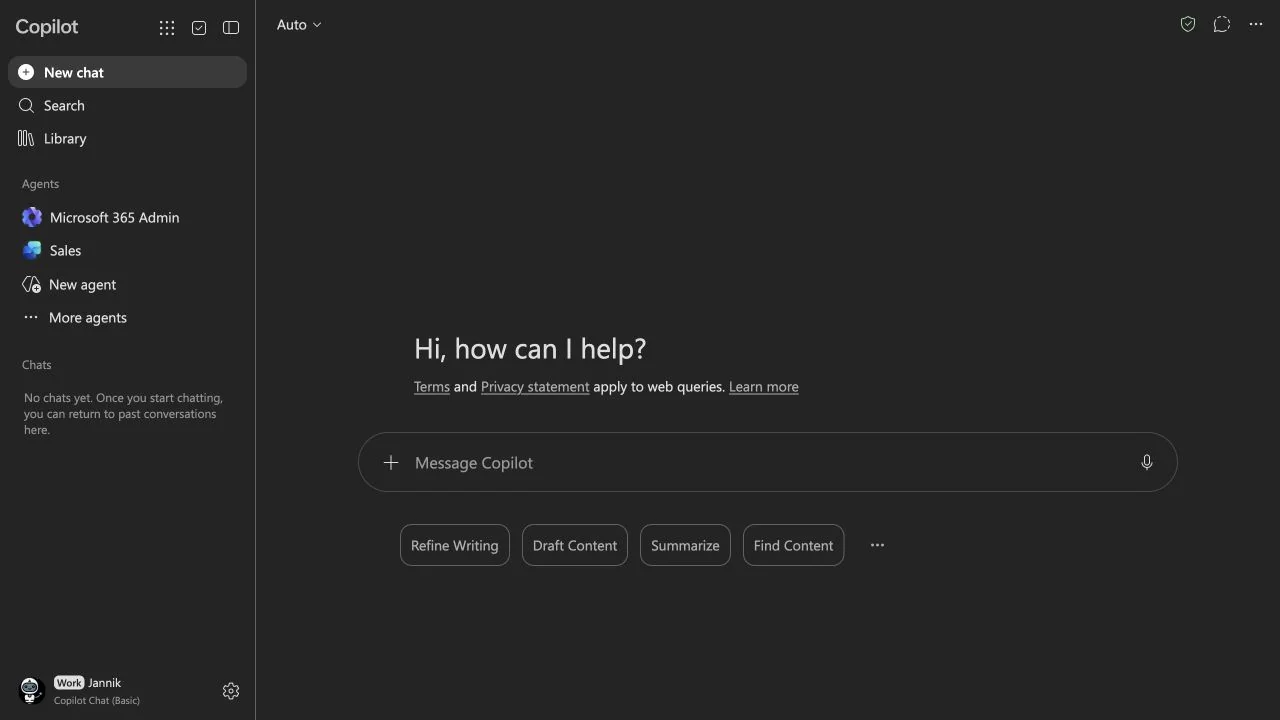Show more prompt suggestions ellipsis
Screen dimensions: 1280x720
(x=877, y=545)
